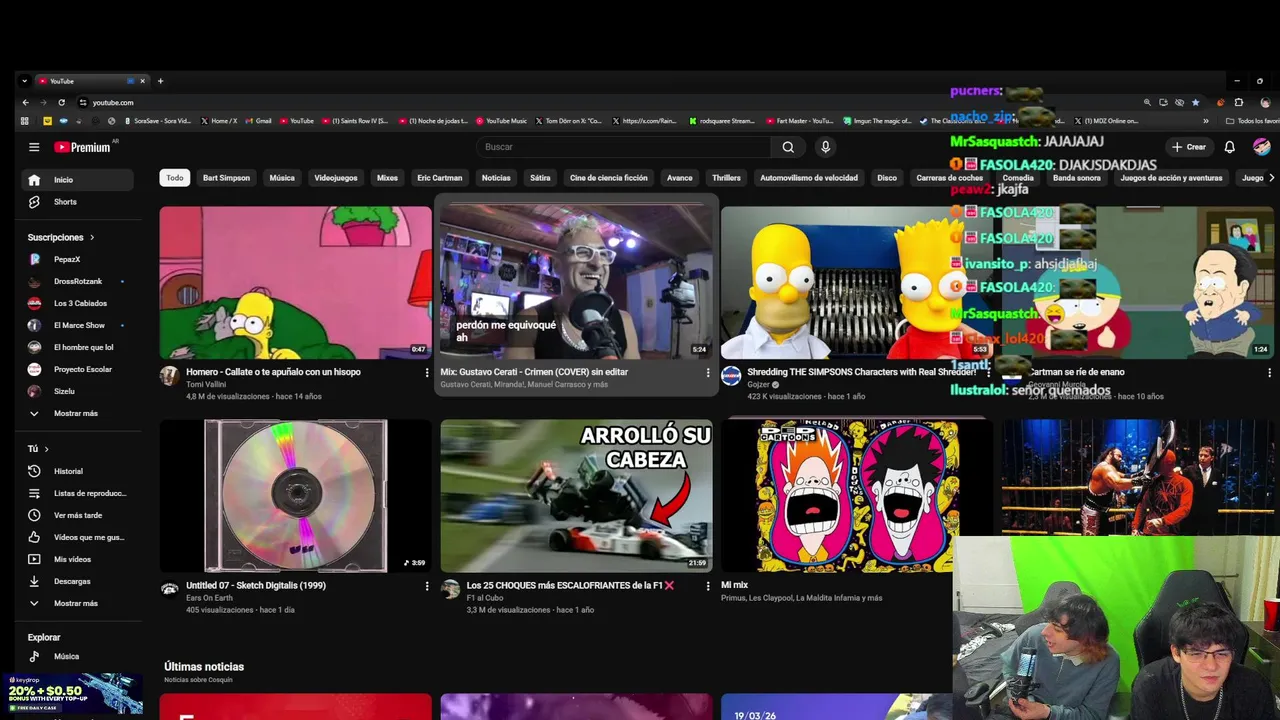
Task: Open the Tú section chevron
Action: (x=46, y=449)
